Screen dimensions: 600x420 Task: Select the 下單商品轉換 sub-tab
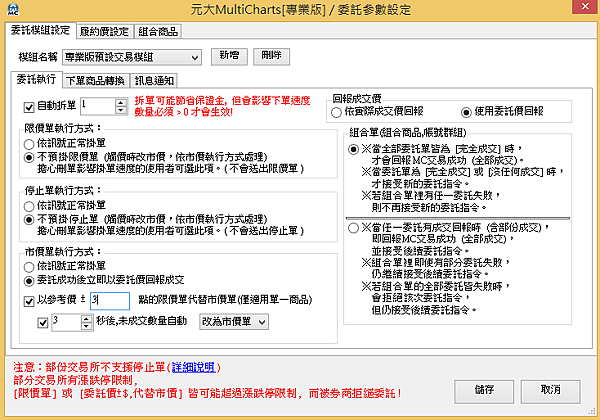coord(95,80)
